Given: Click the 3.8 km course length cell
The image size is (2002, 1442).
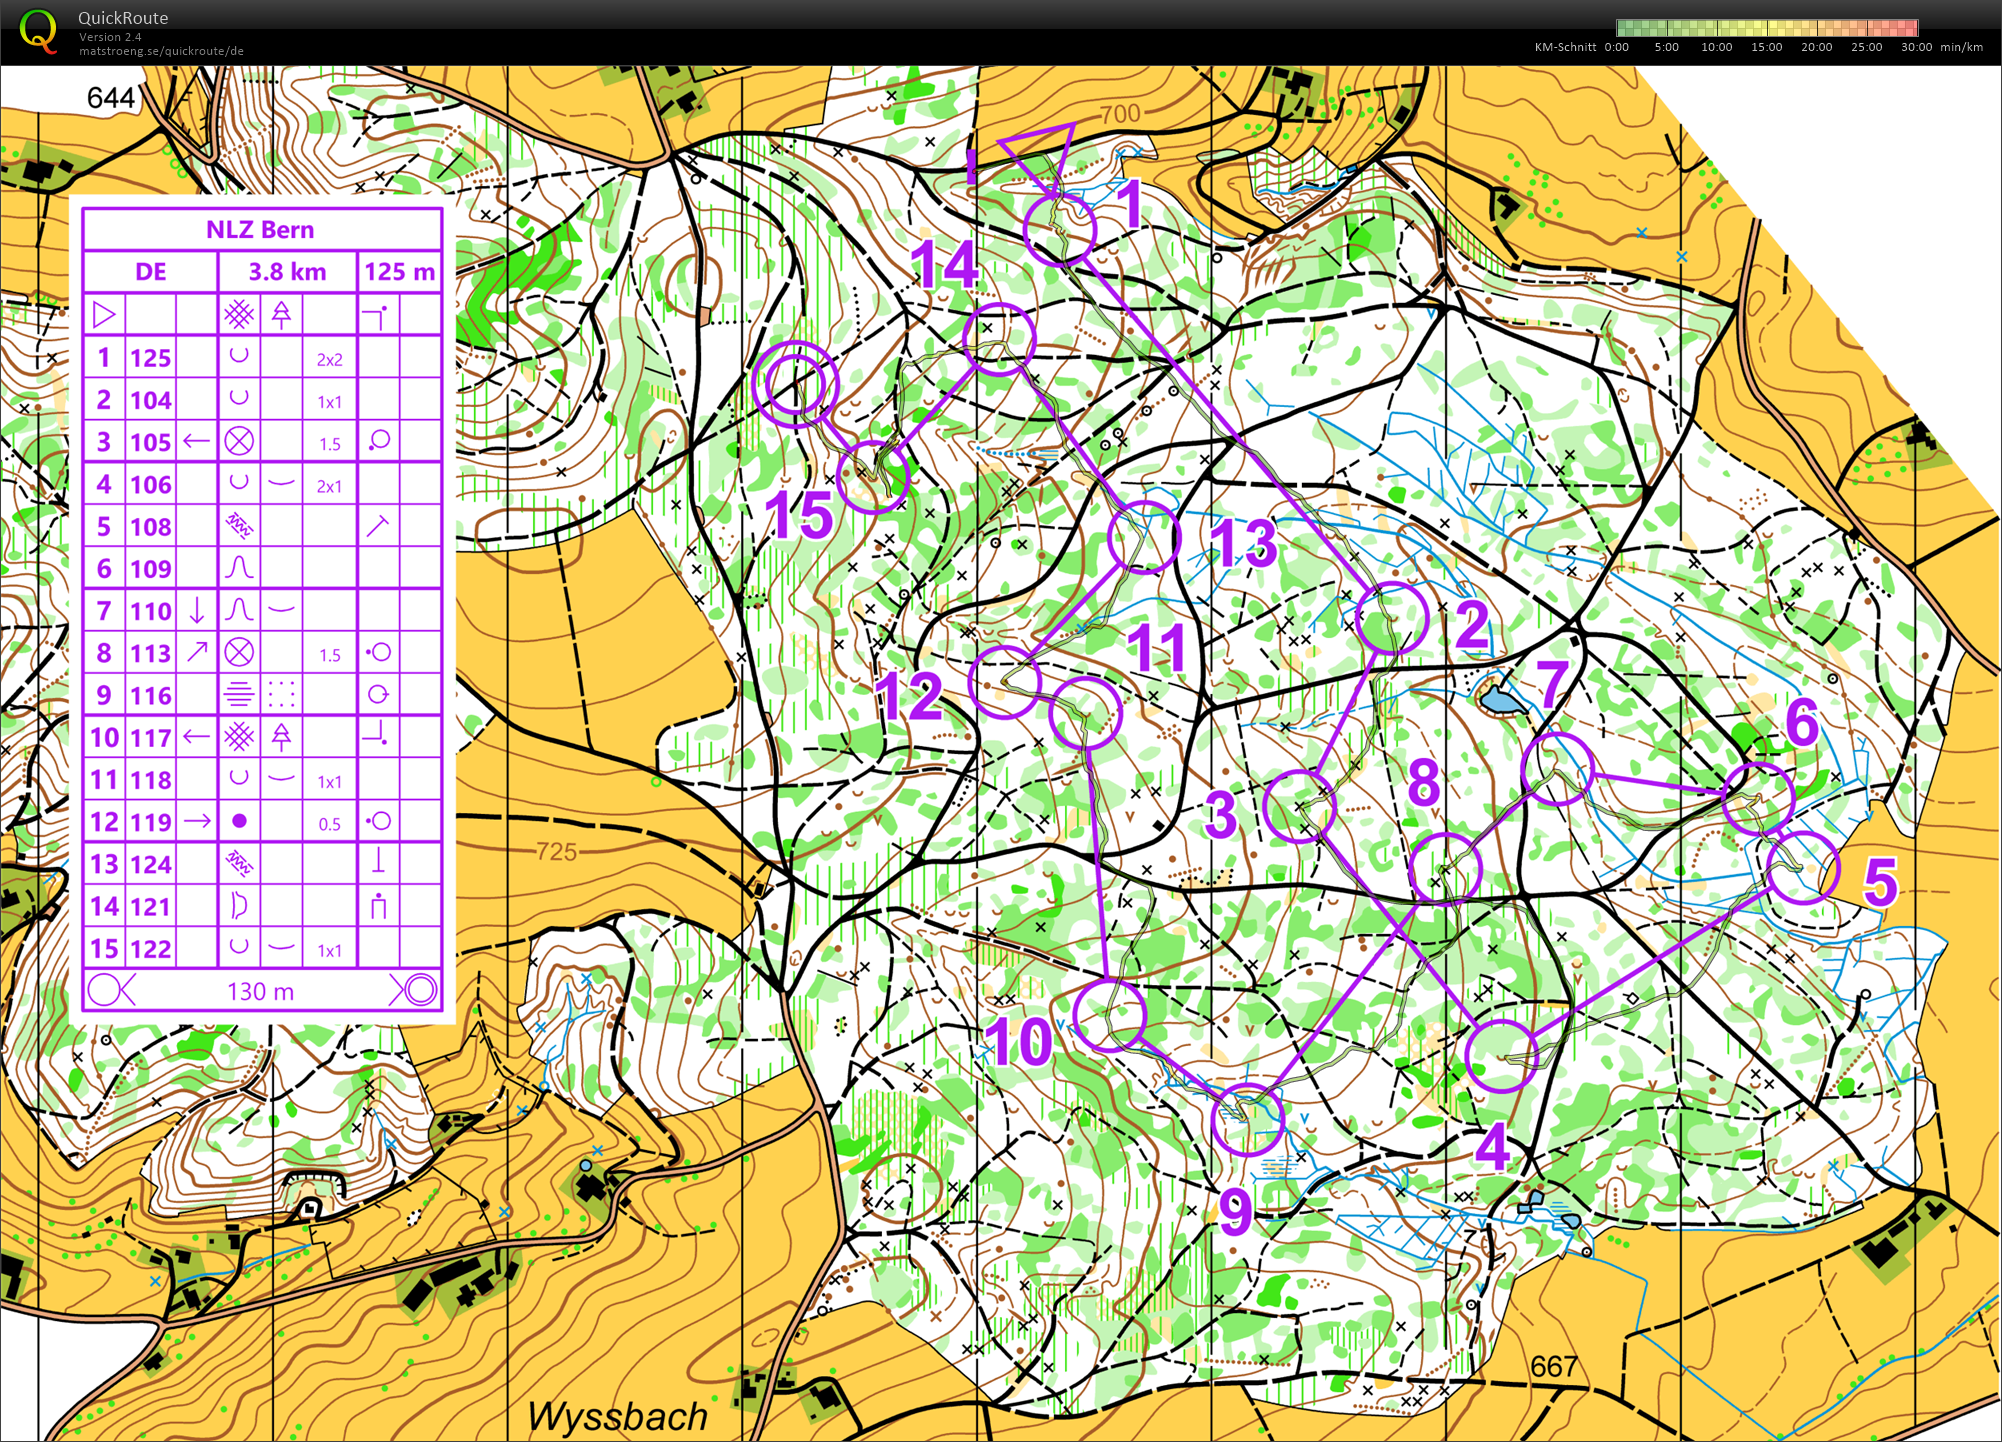Looking at the screenshot, I should 287,272.
